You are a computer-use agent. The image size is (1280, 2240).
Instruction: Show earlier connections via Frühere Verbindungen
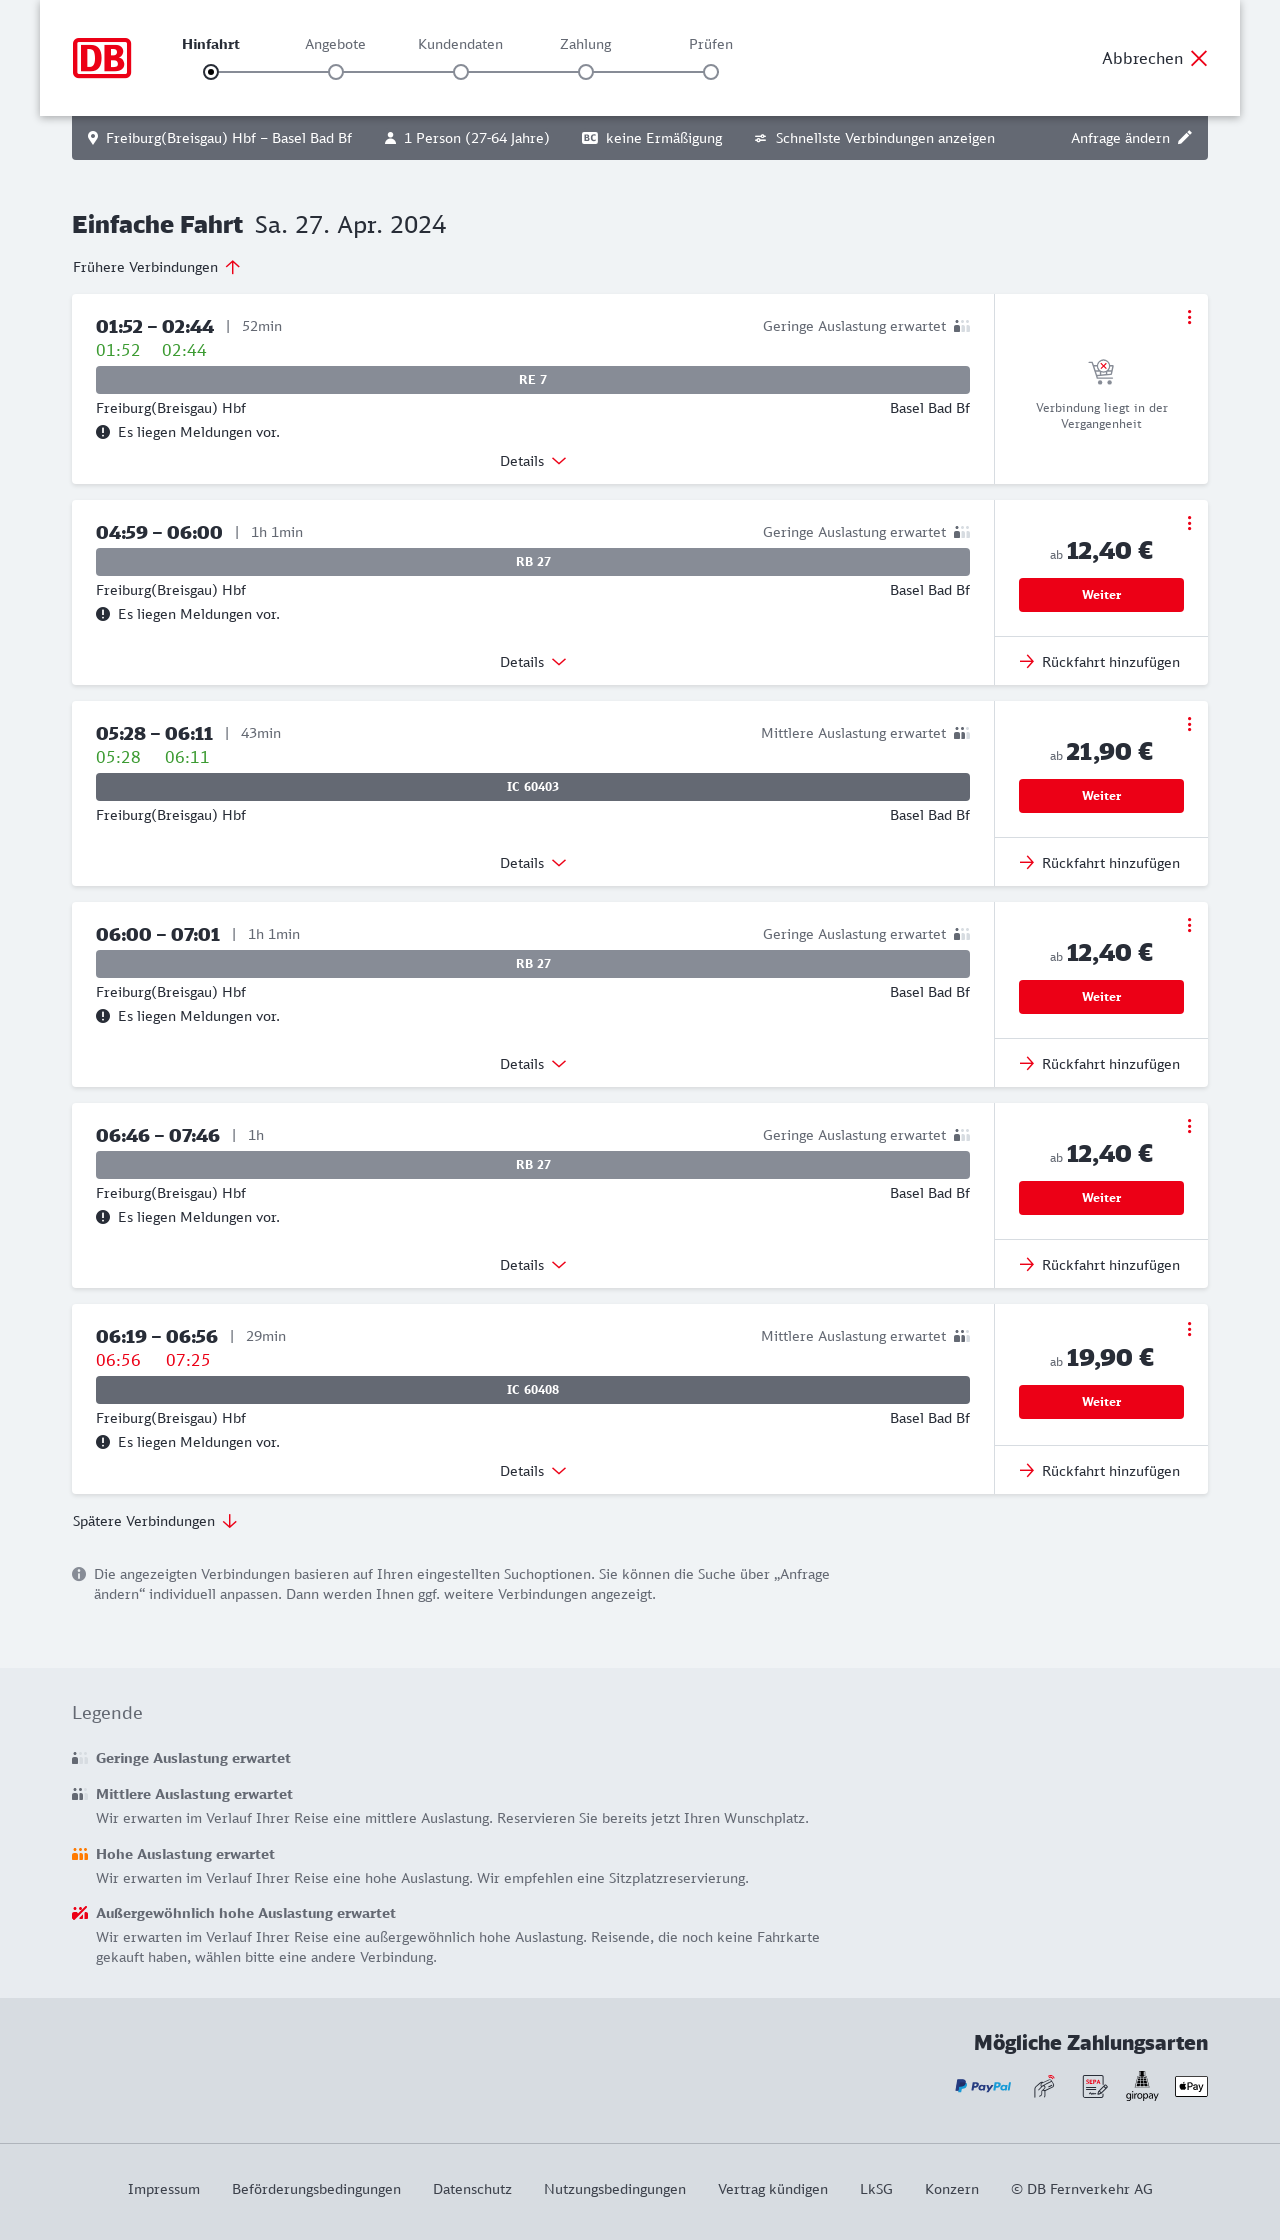pos(157,267)
